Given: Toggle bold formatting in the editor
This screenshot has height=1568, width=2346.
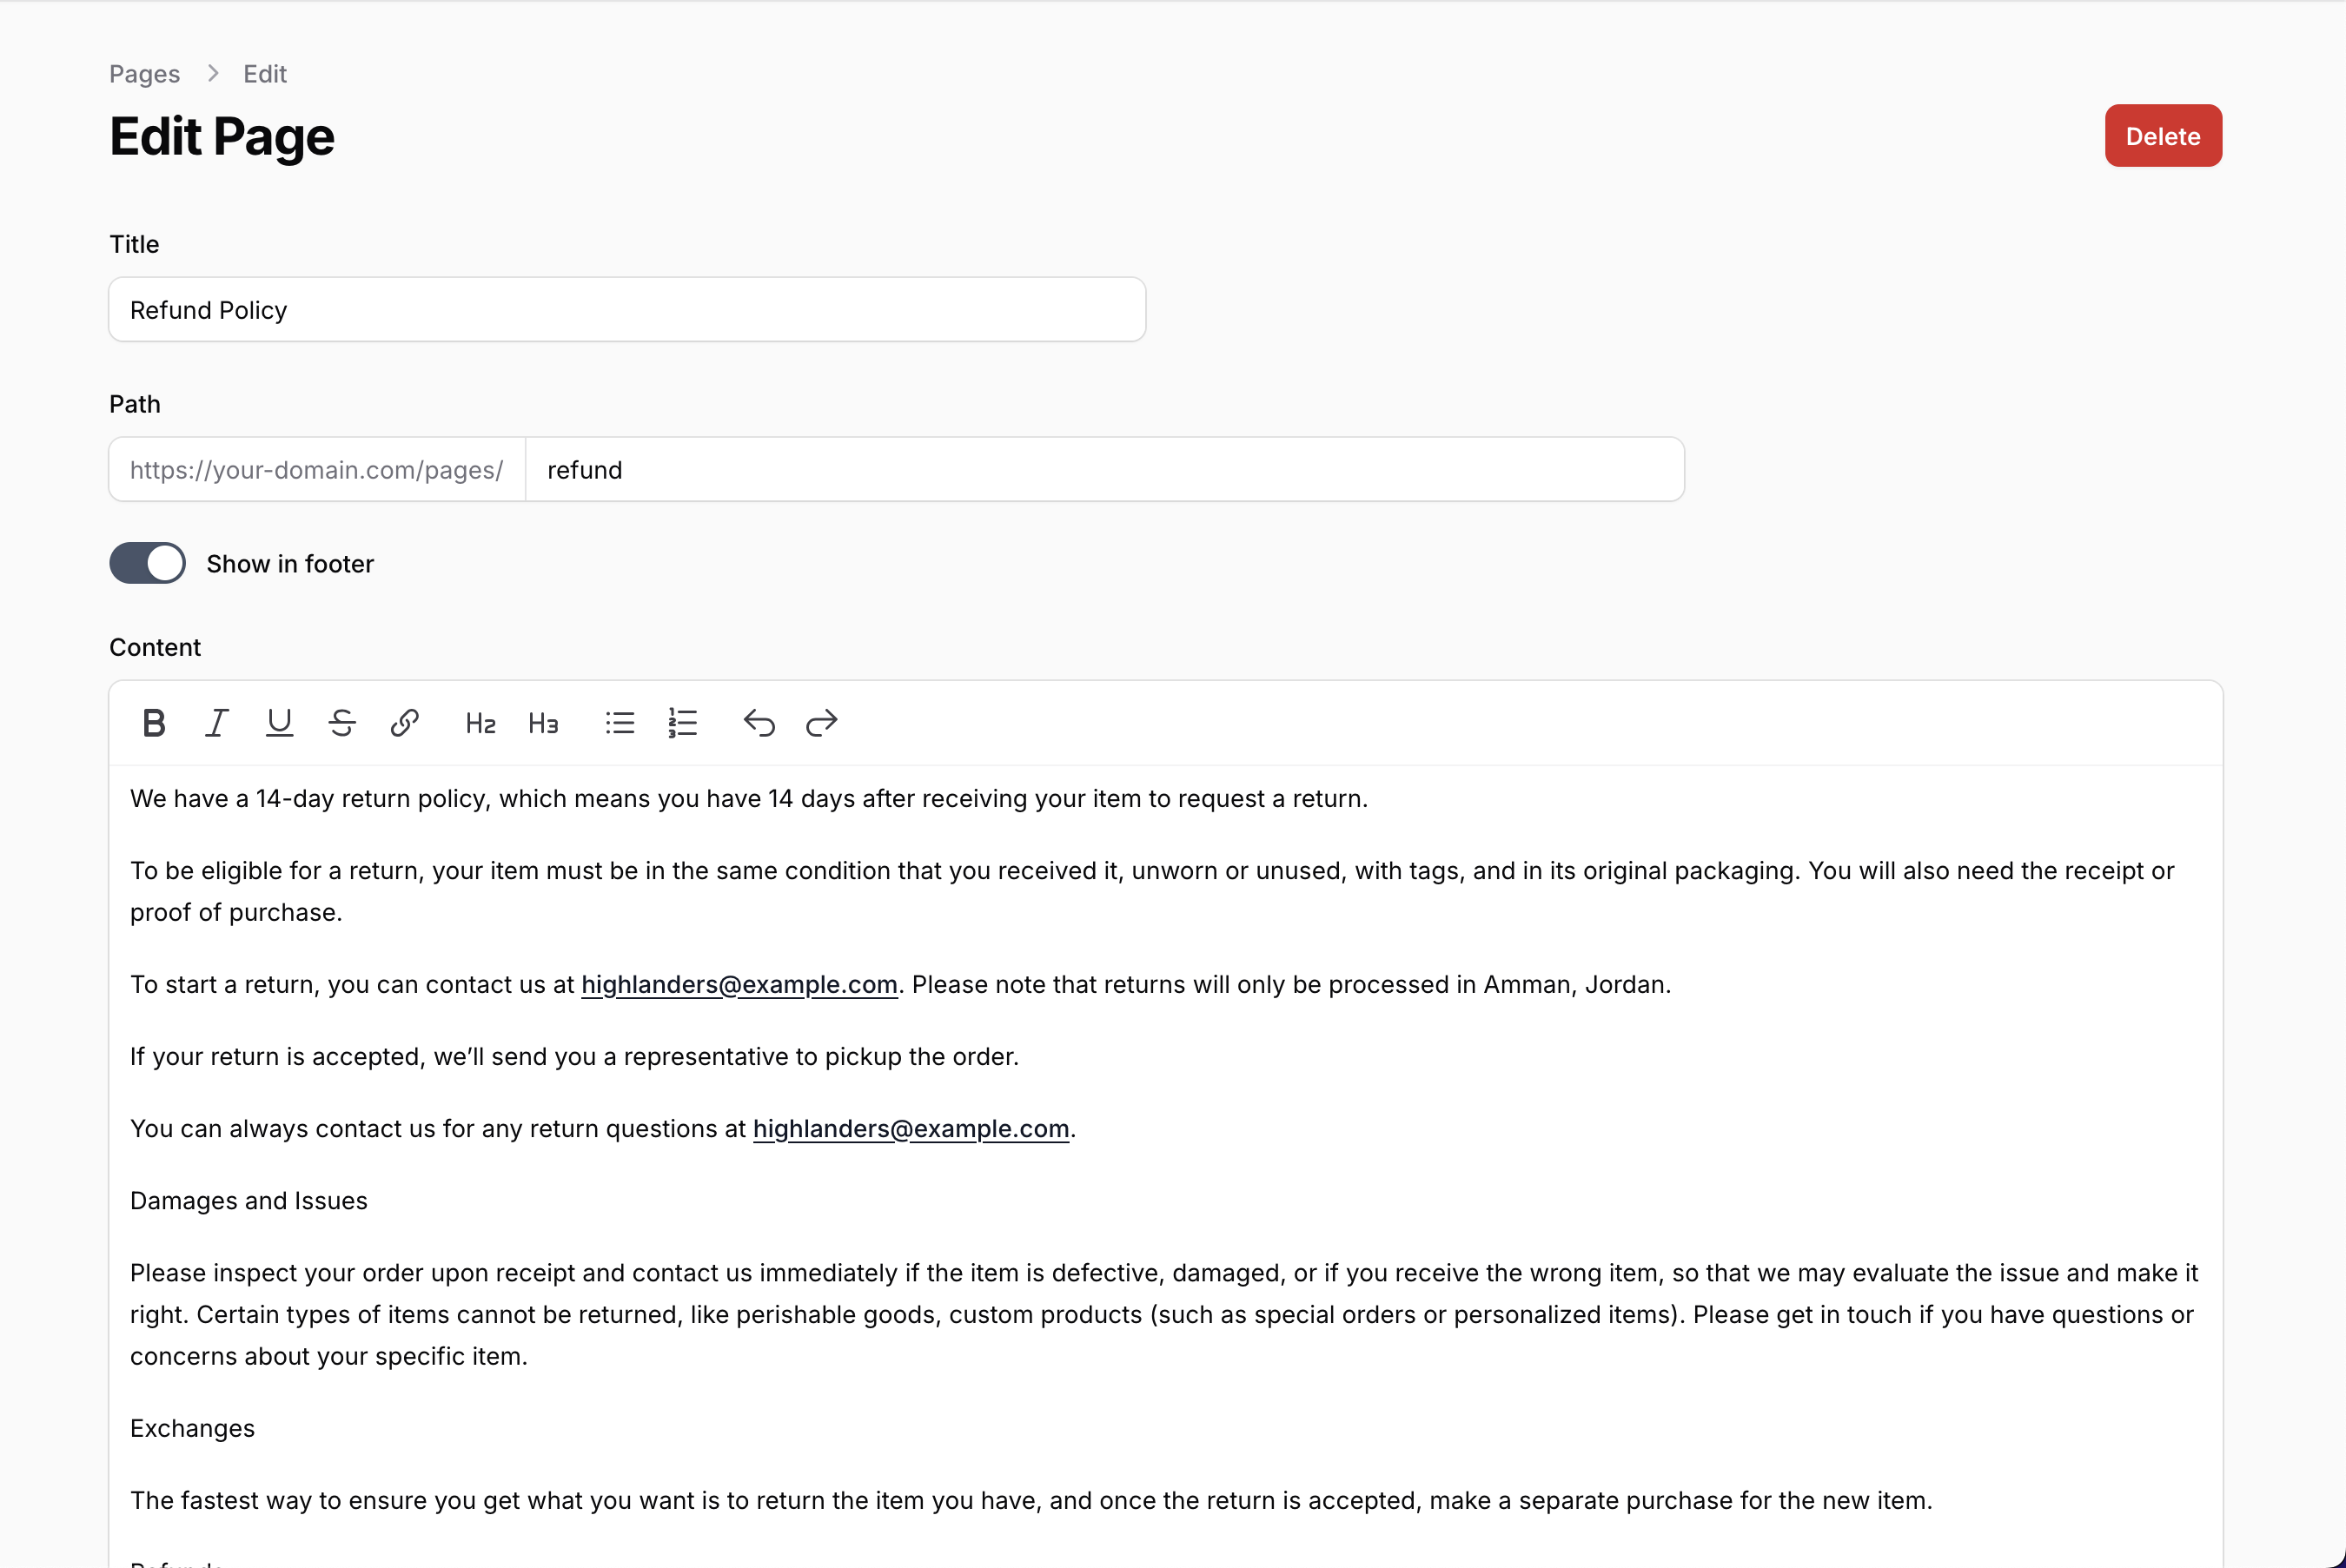Looking at the screenshot, I should pos(154,722).
